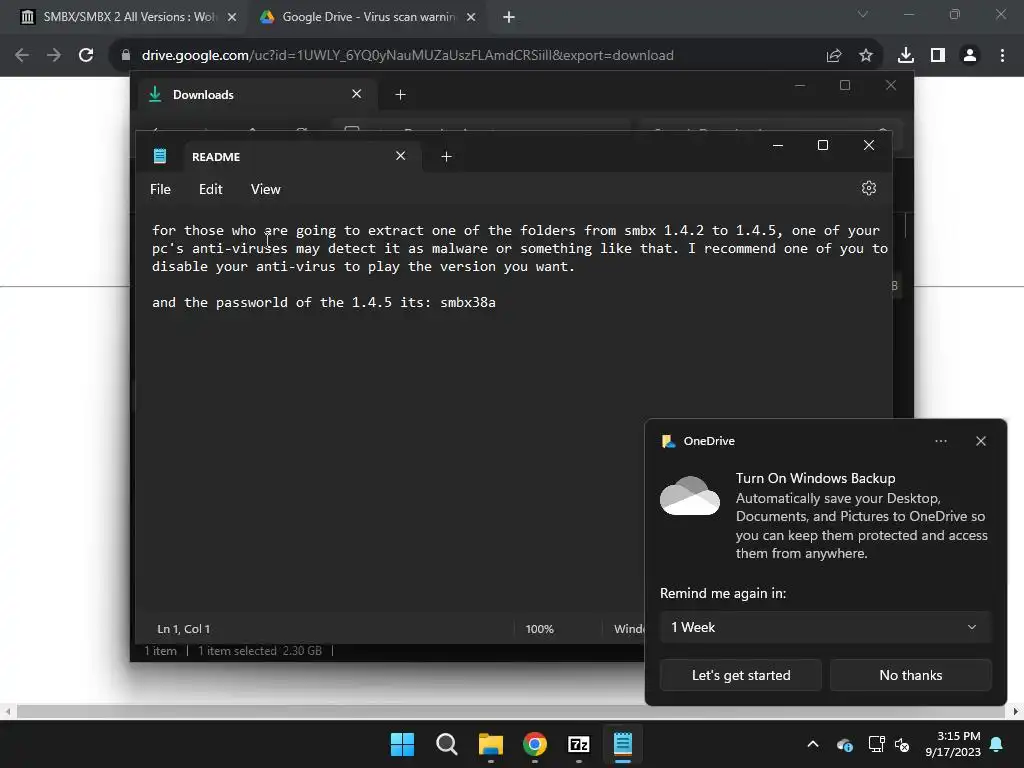Click the 100% zoom level in Notepad
The width and height of the screenshot is (1024, 768).
click(539, 629)
